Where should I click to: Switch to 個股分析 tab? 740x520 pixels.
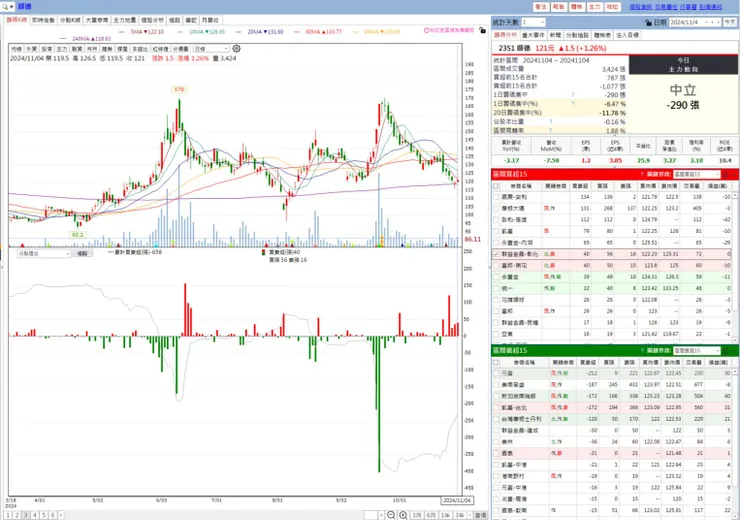[152, 20]
